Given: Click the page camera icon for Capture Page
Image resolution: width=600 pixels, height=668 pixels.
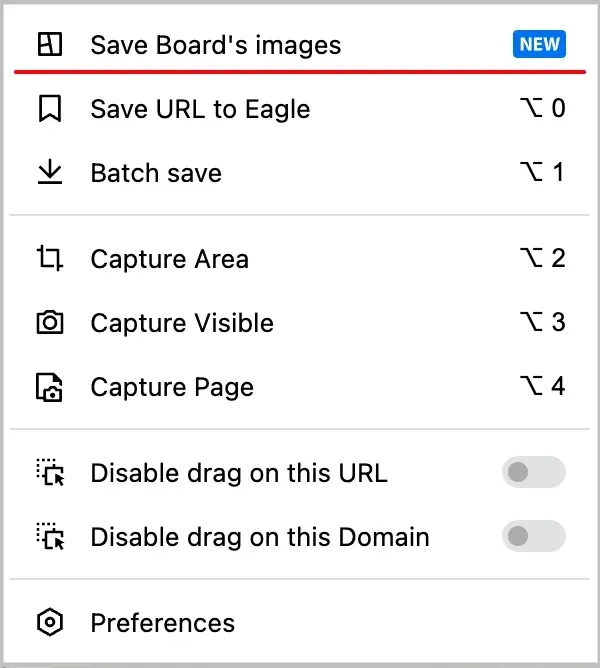Looking at the screenshot, I should [x=49, y=387].
